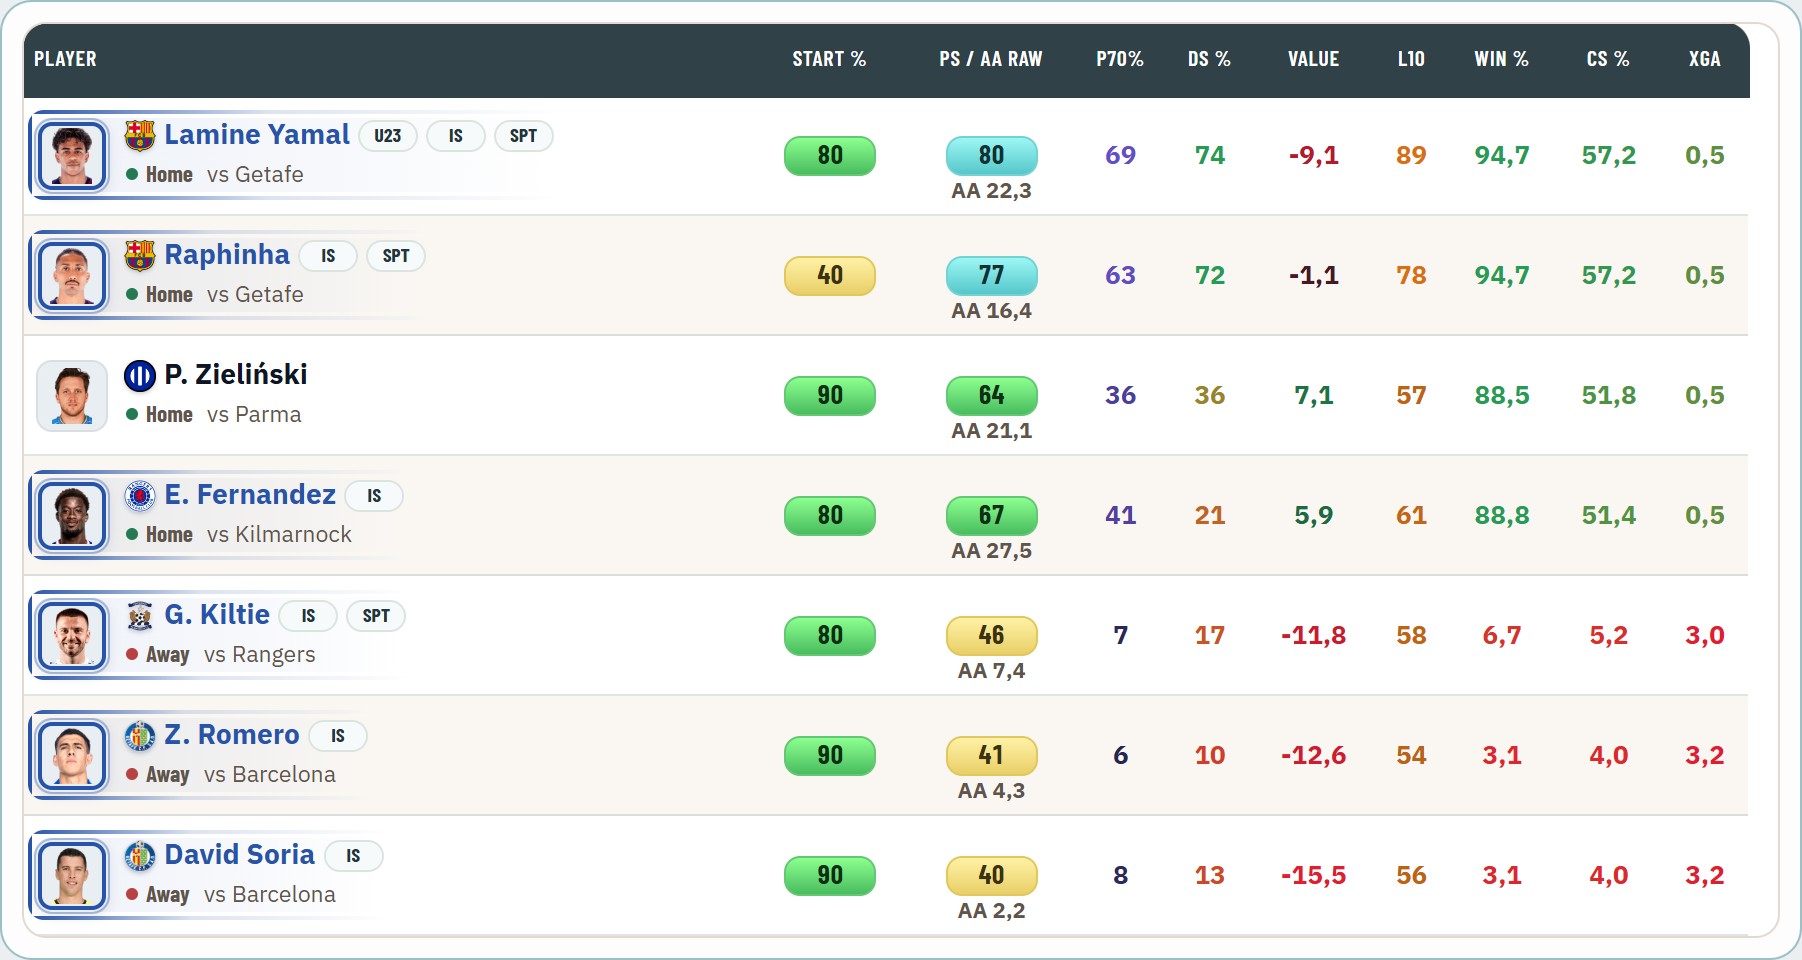Click 'AA 27,5' under Fernandez's score
The height and width of the screenshot is (960, 1802).
pos(992,551)
